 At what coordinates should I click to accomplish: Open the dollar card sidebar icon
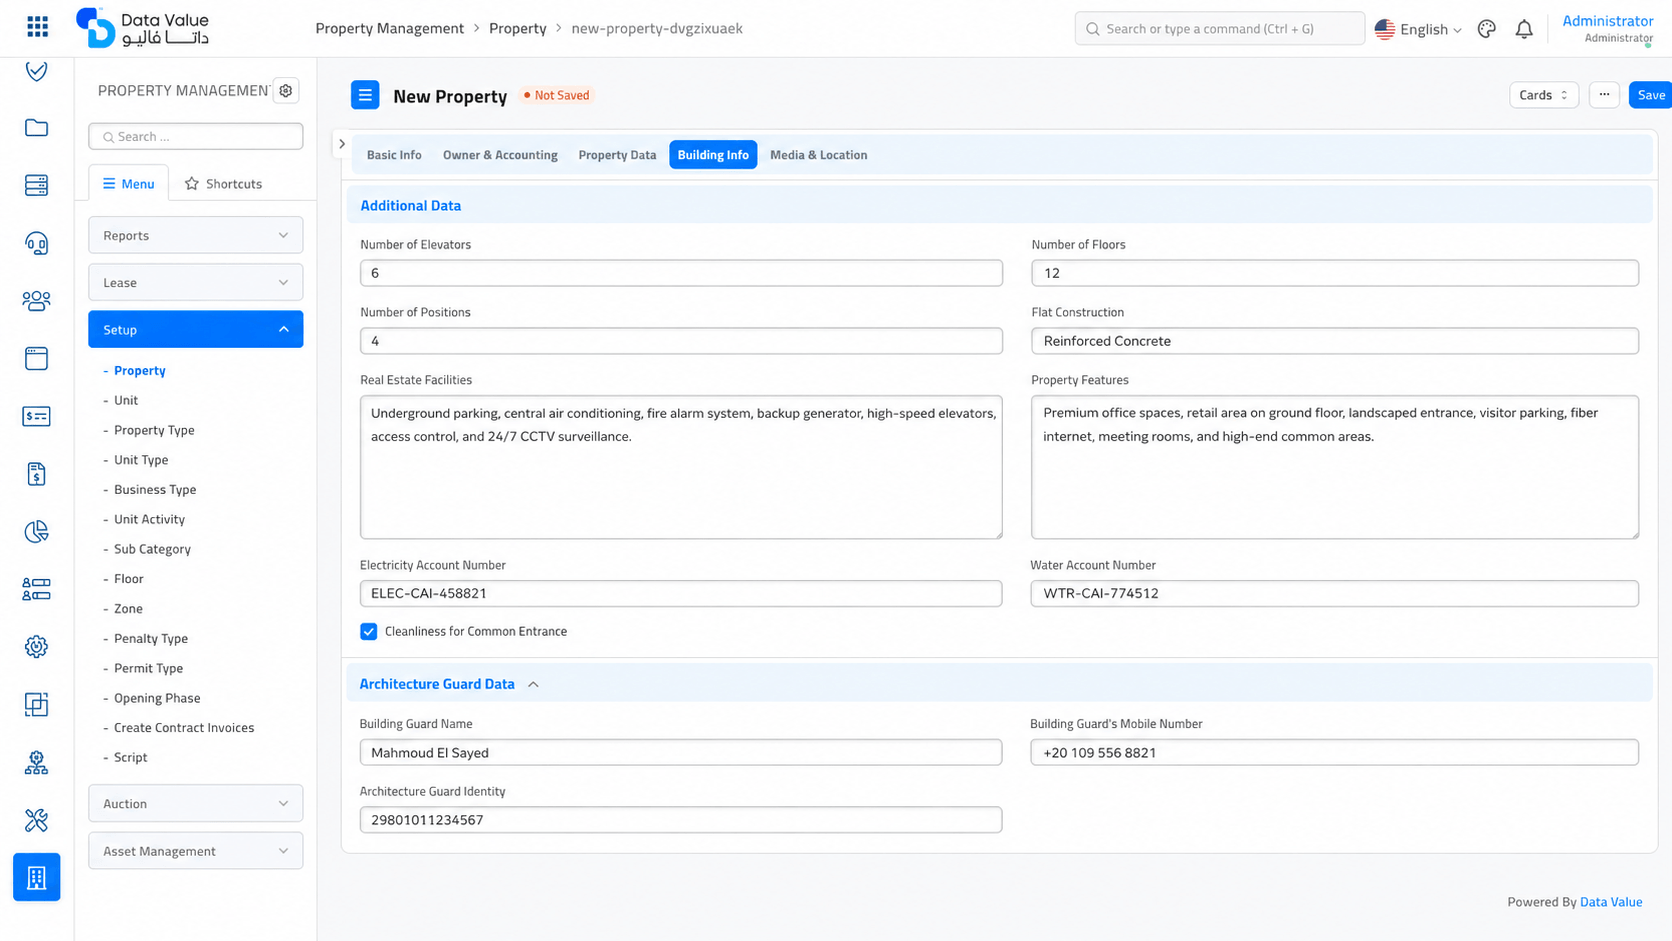(37, 416)
